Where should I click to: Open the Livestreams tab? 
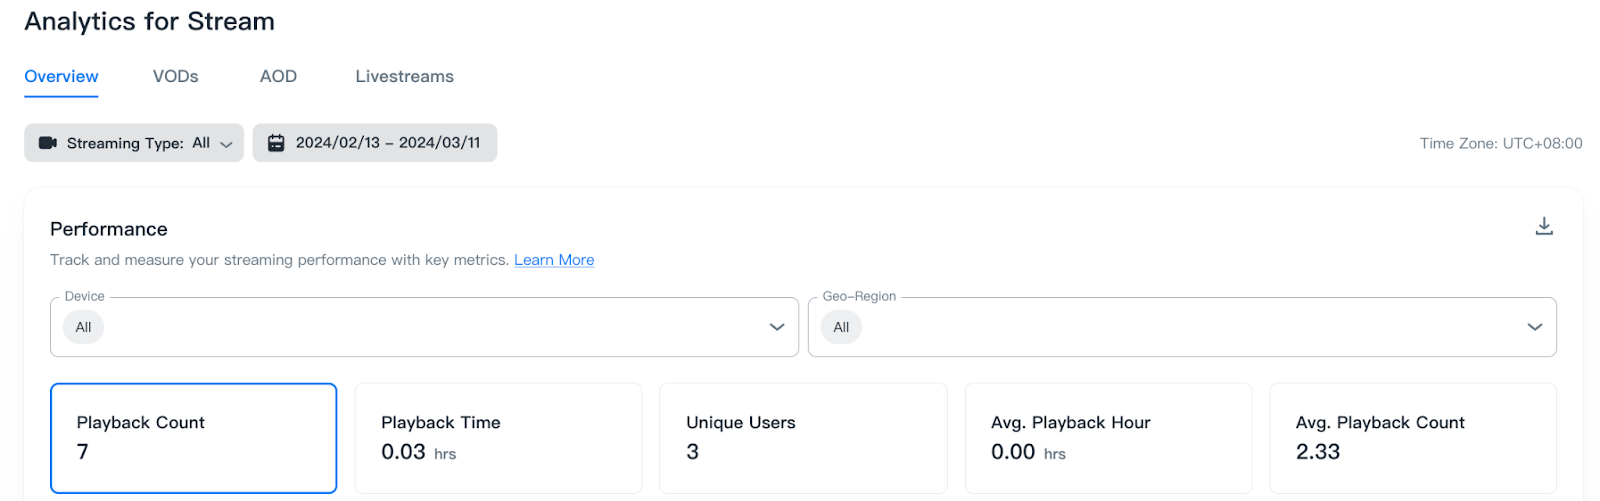click(x=404, y=77)
